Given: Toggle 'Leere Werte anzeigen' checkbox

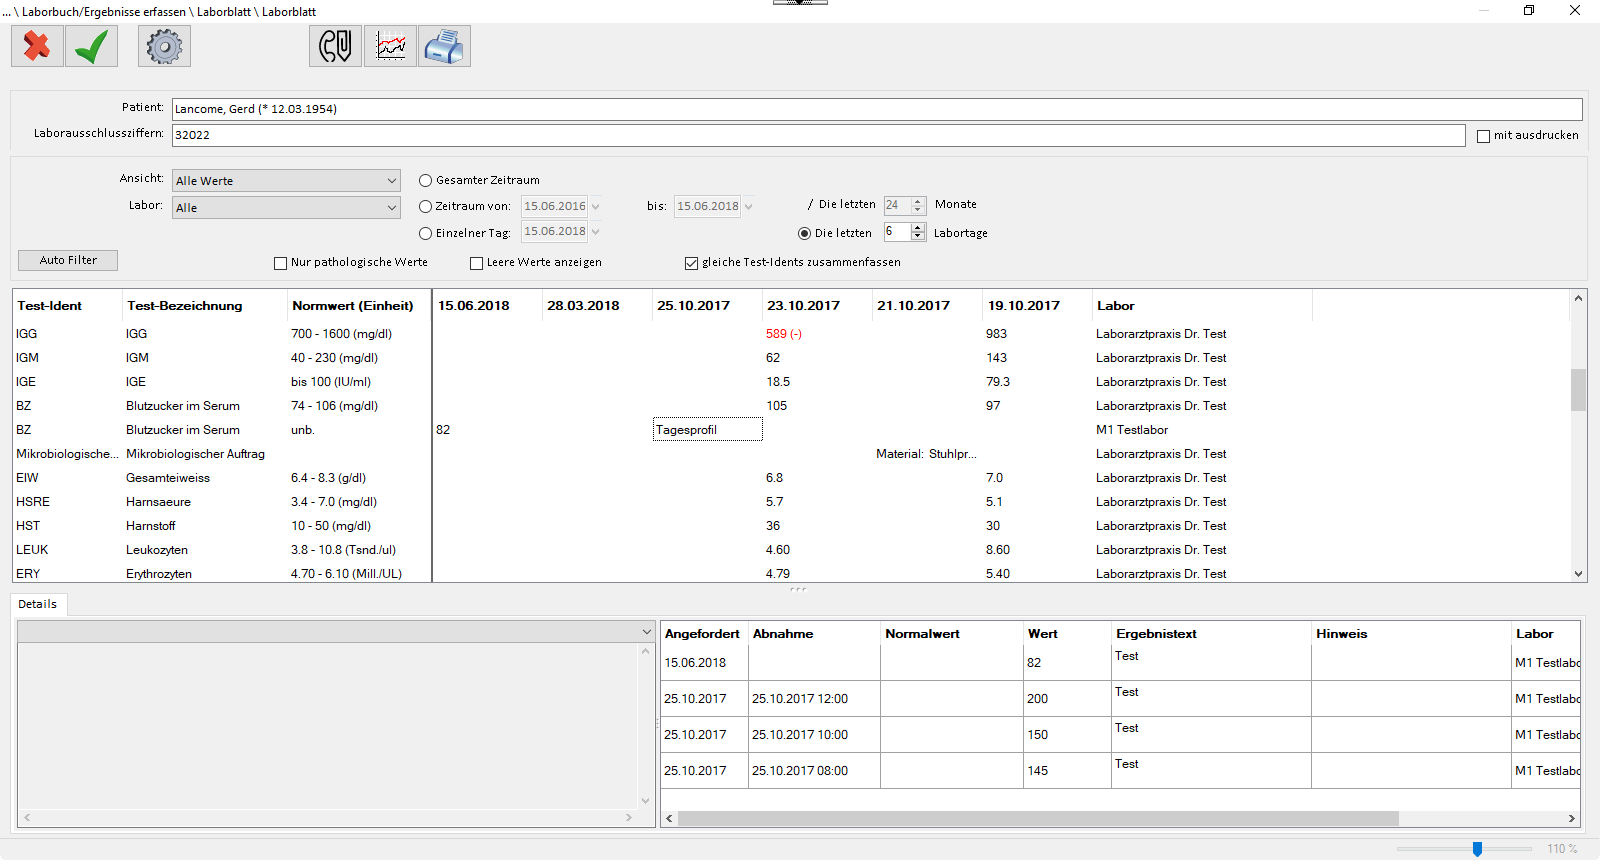Looking at the screenshot, I should pos(477,263).
